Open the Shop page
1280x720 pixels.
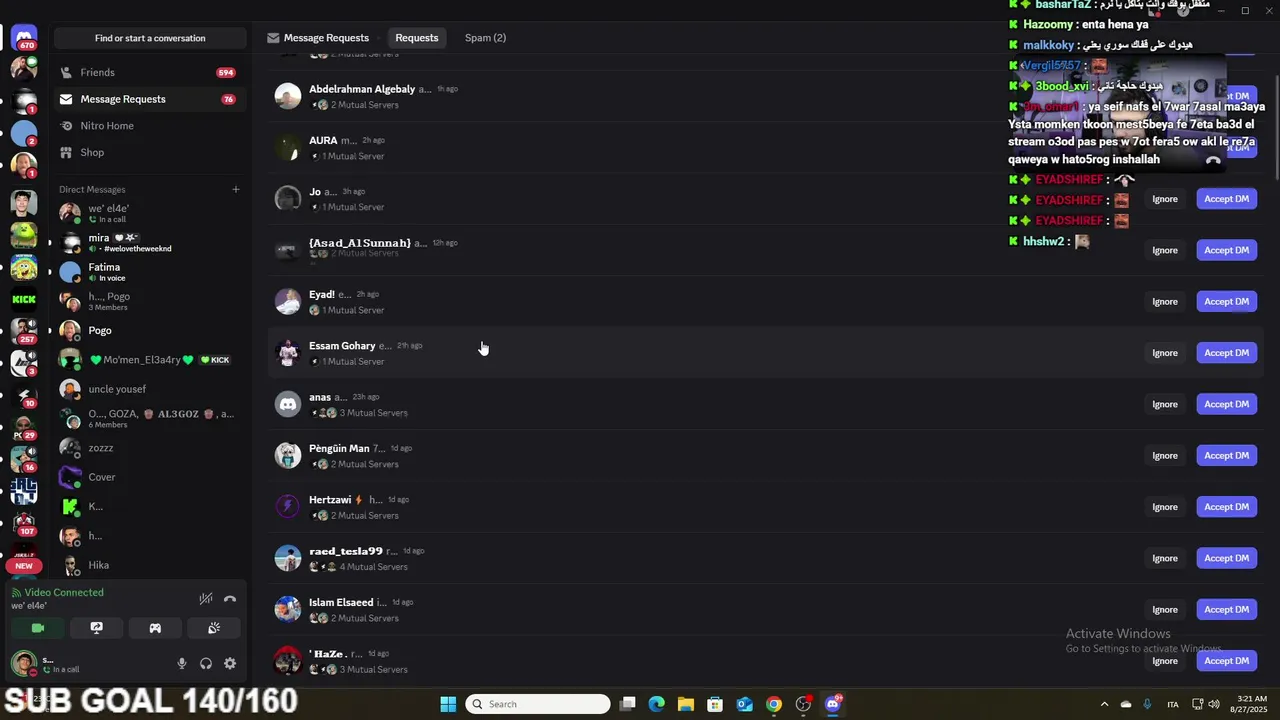pos(148,152)
